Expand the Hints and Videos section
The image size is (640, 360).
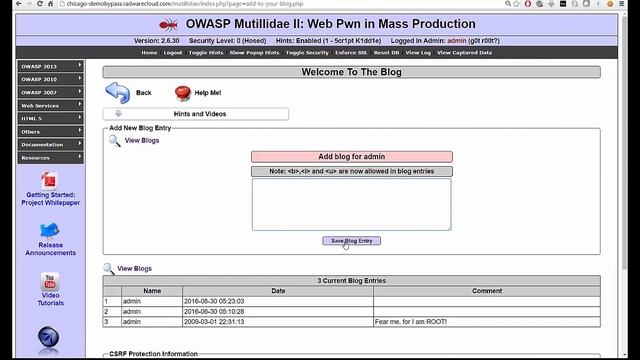(196, 114)
